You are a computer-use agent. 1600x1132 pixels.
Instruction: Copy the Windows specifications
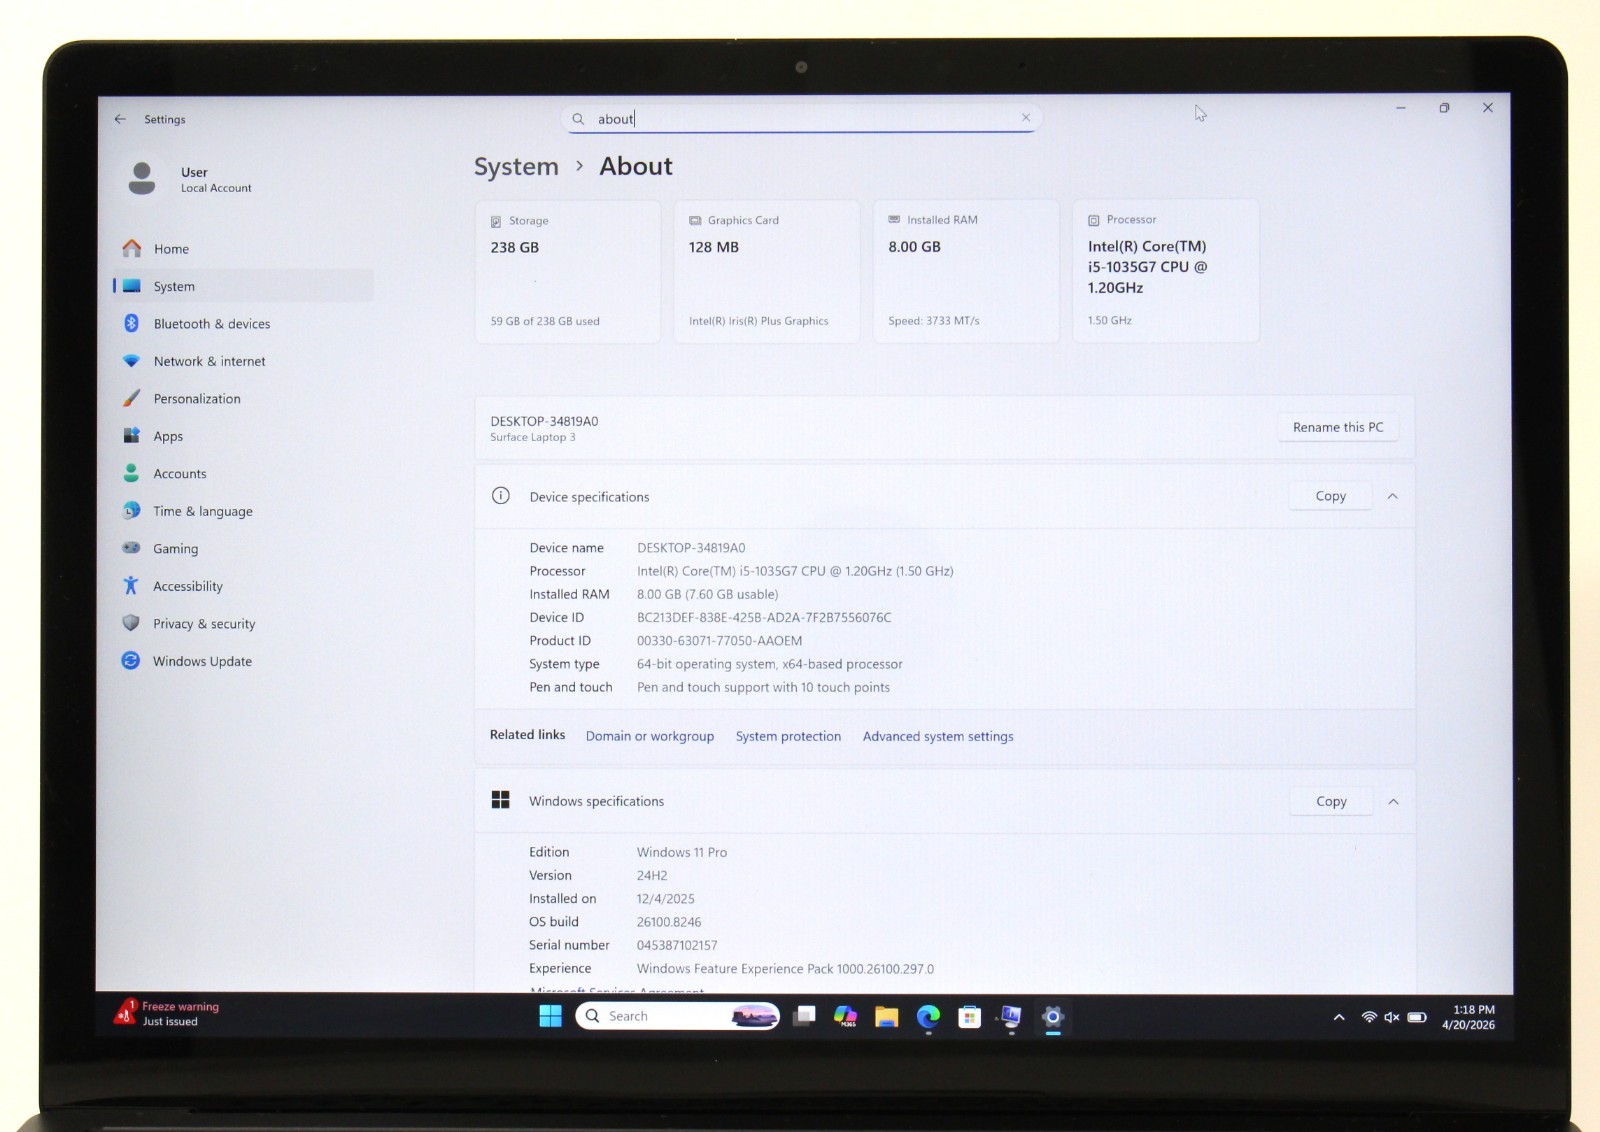point(1331,801)
